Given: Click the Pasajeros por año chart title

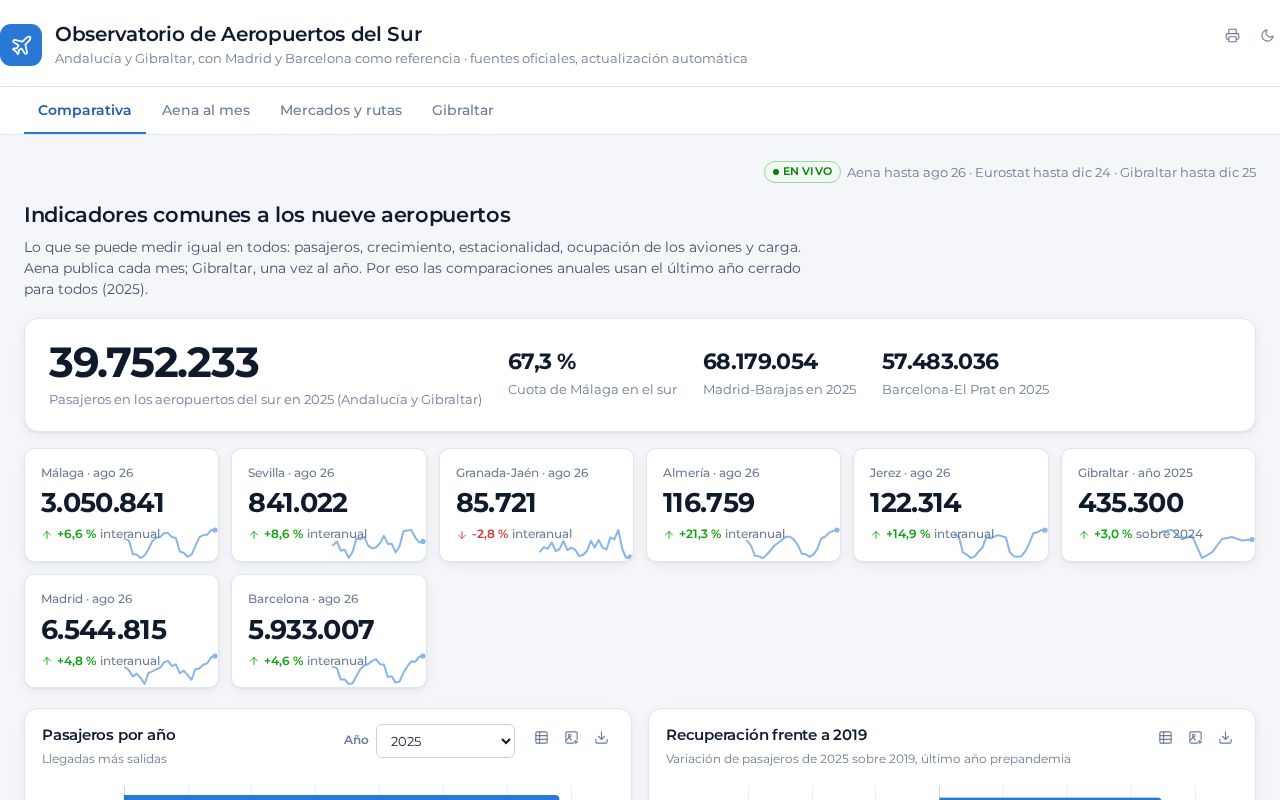Looking at the screenshot, I should (109, 735).
